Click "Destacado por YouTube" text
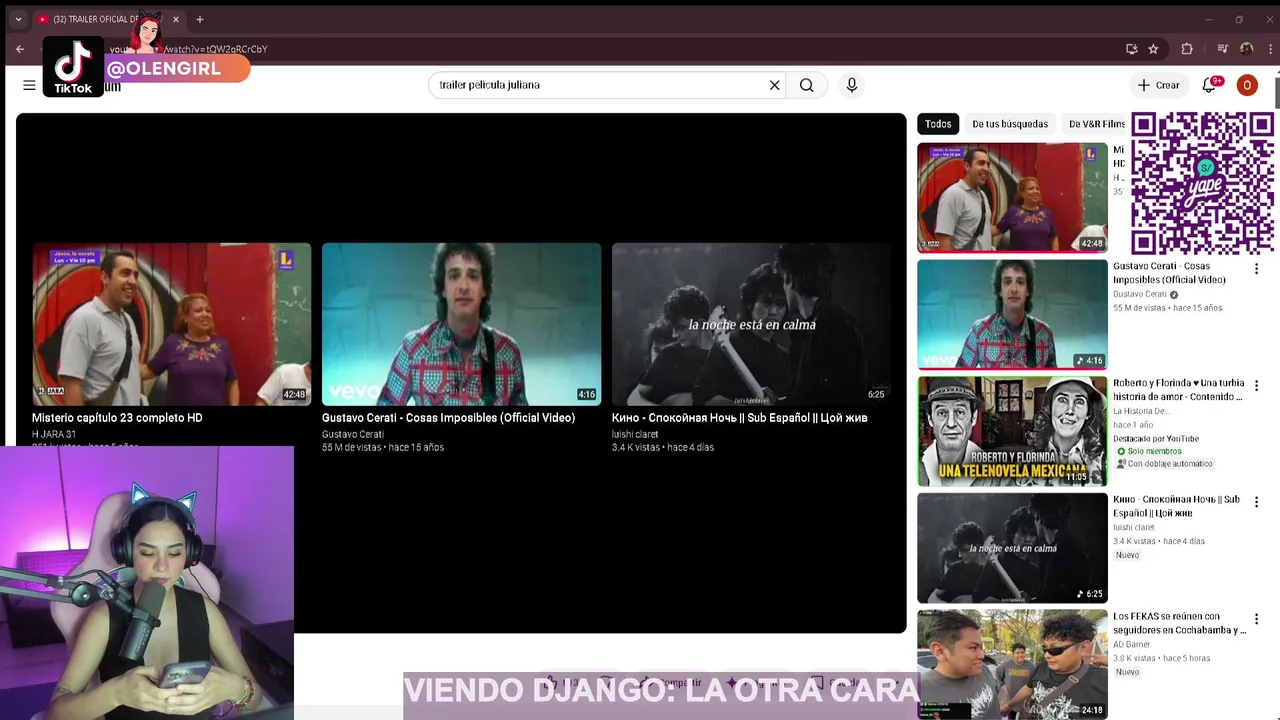This screenshot has width=1280, height=720. coord(1156,439)
